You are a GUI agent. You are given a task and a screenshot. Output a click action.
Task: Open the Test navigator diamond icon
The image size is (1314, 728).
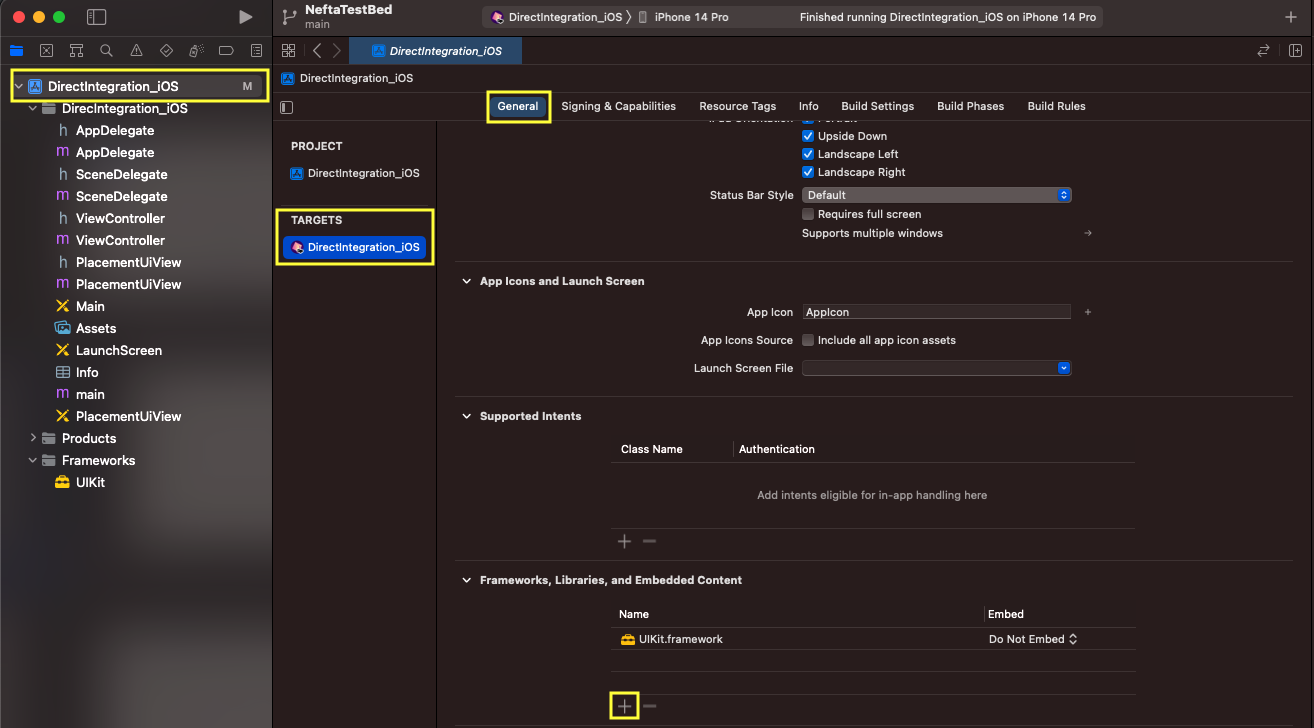point(166,50)
